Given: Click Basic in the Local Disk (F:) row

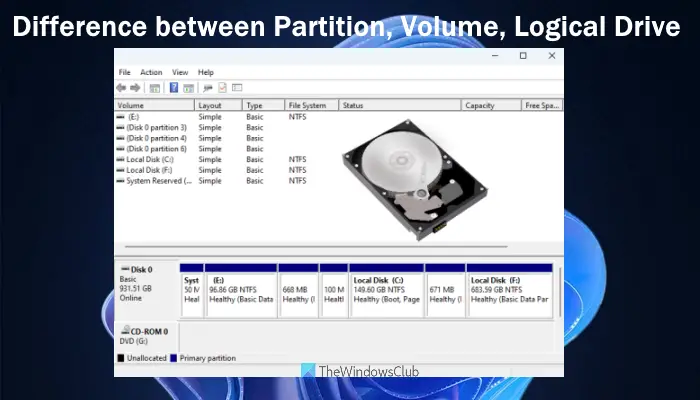Looking at the screenshot, I should pyautogui.click(x=254, y=170).
